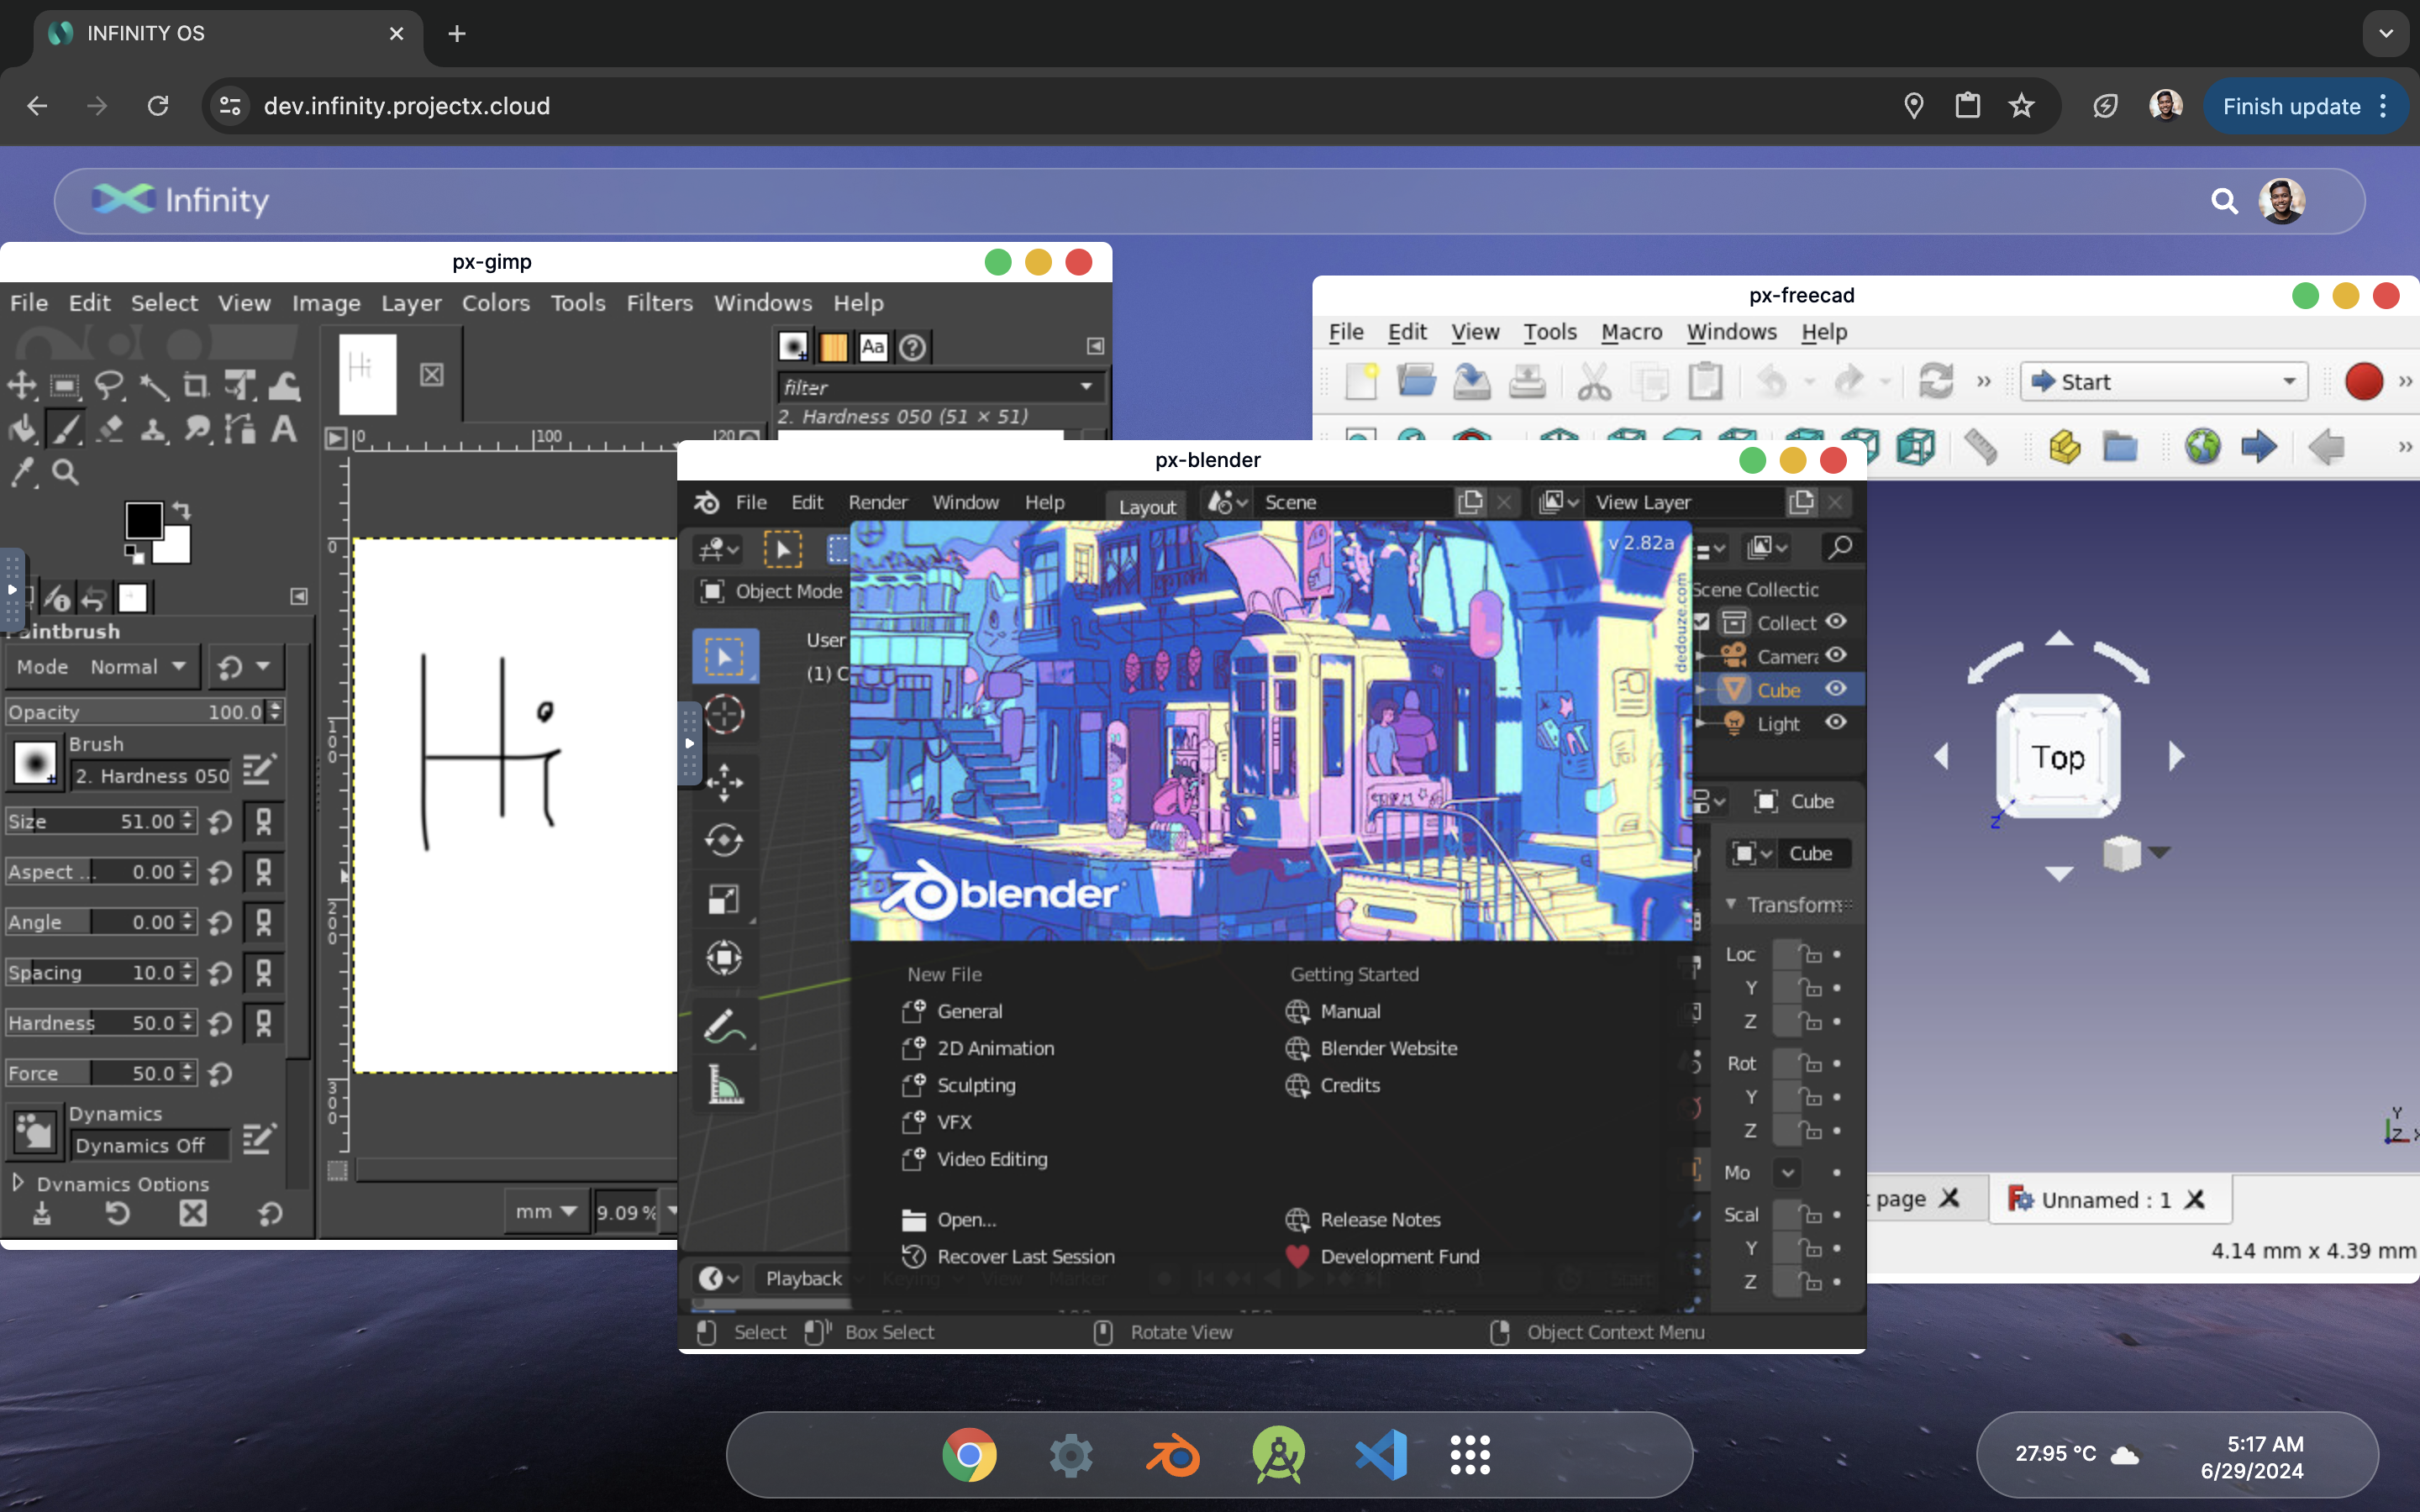
Task: Select the Blender Rotate tool
Action: pos(725,840)
